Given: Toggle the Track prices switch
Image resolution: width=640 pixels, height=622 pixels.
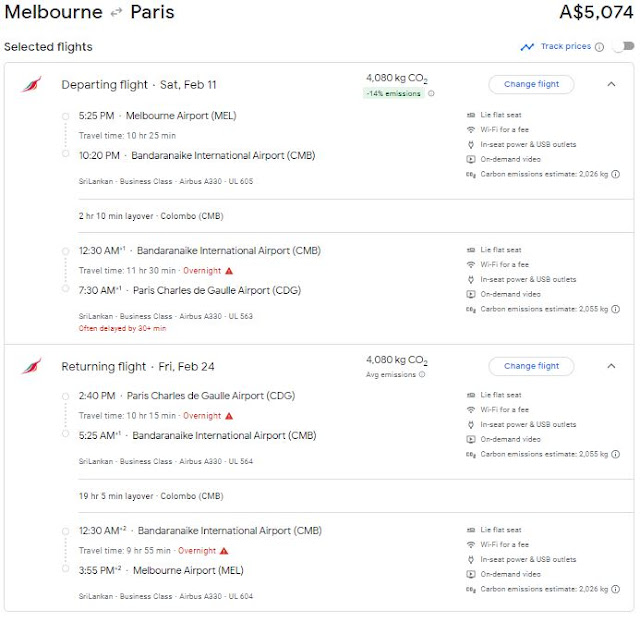Looking at the screenshot, I should pyautogui.click(x=623, y=47).
